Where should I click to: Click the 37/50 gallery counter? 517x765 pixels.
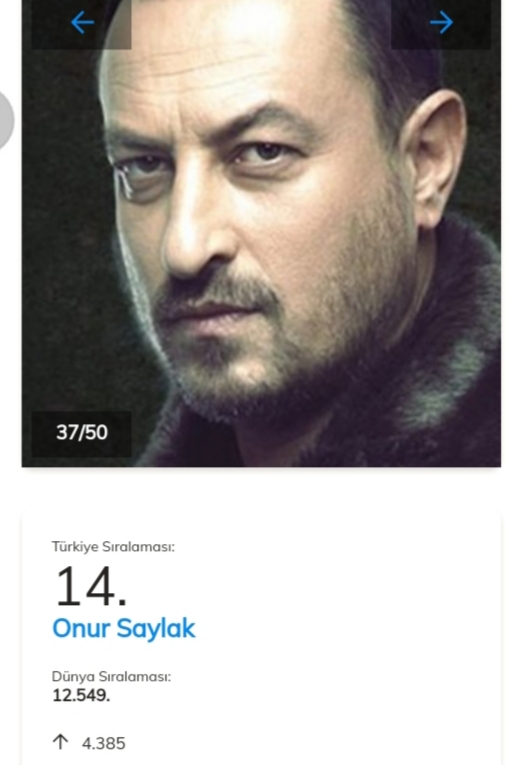(81, 433)
